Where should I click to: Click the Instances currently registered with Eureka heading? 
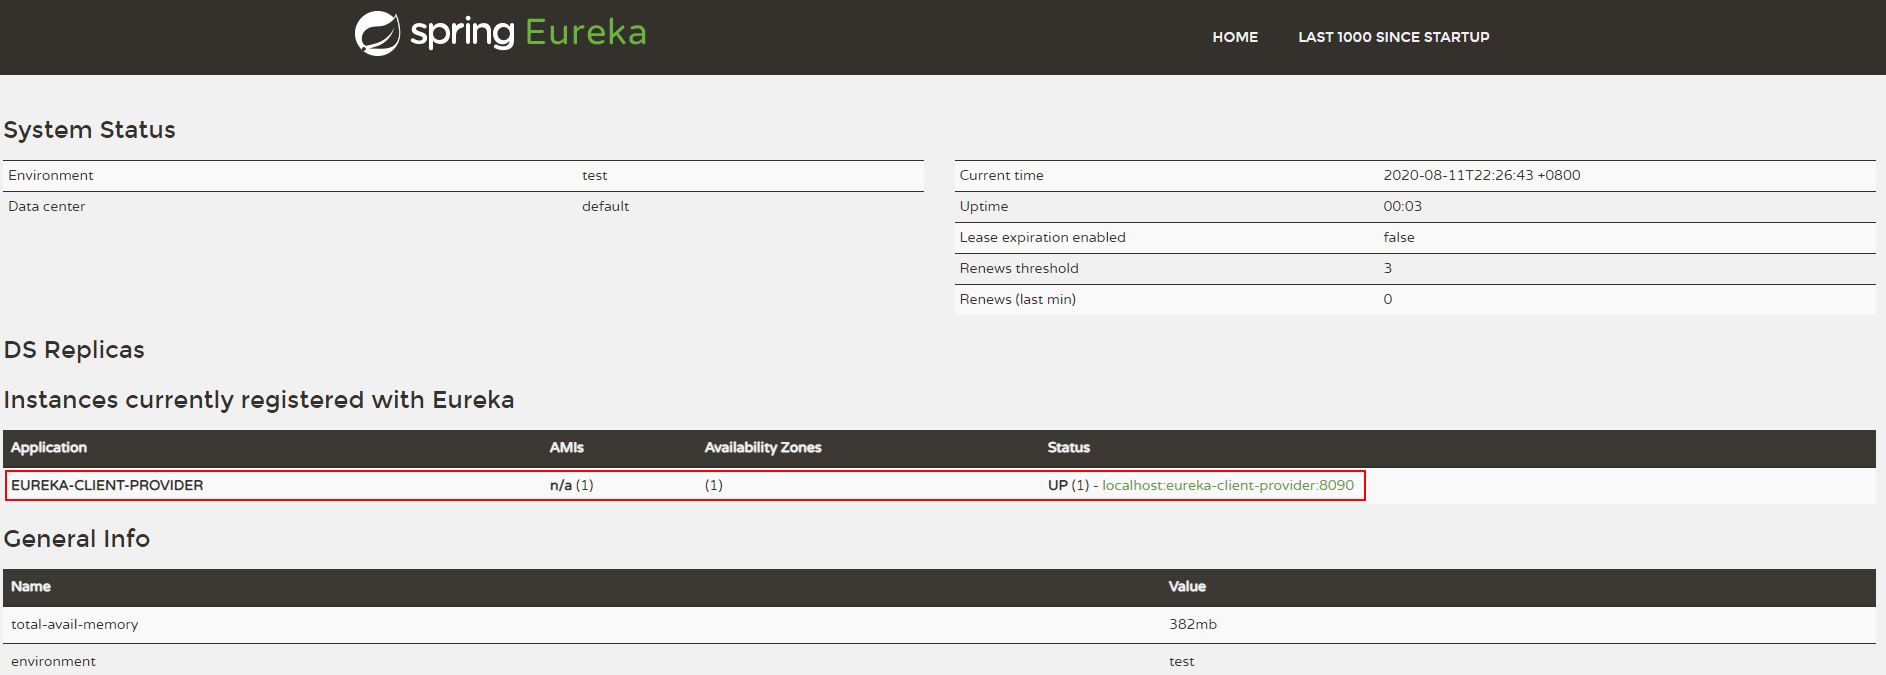coord(259,400)
